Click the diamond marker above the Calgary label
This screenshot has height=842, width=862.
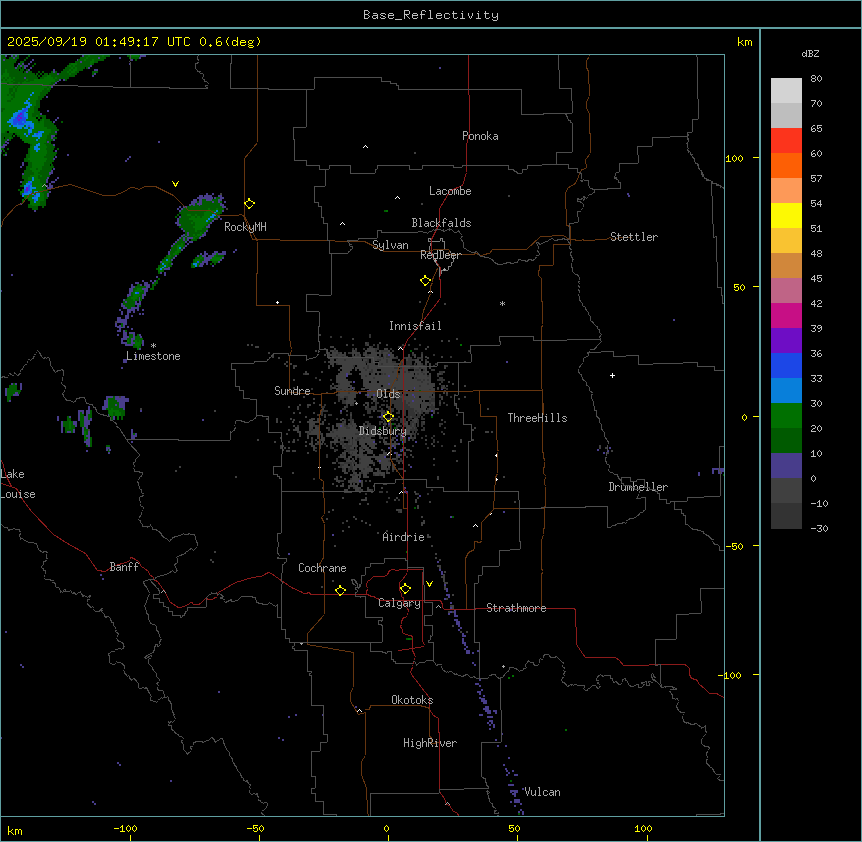click(x=405, y=589)
